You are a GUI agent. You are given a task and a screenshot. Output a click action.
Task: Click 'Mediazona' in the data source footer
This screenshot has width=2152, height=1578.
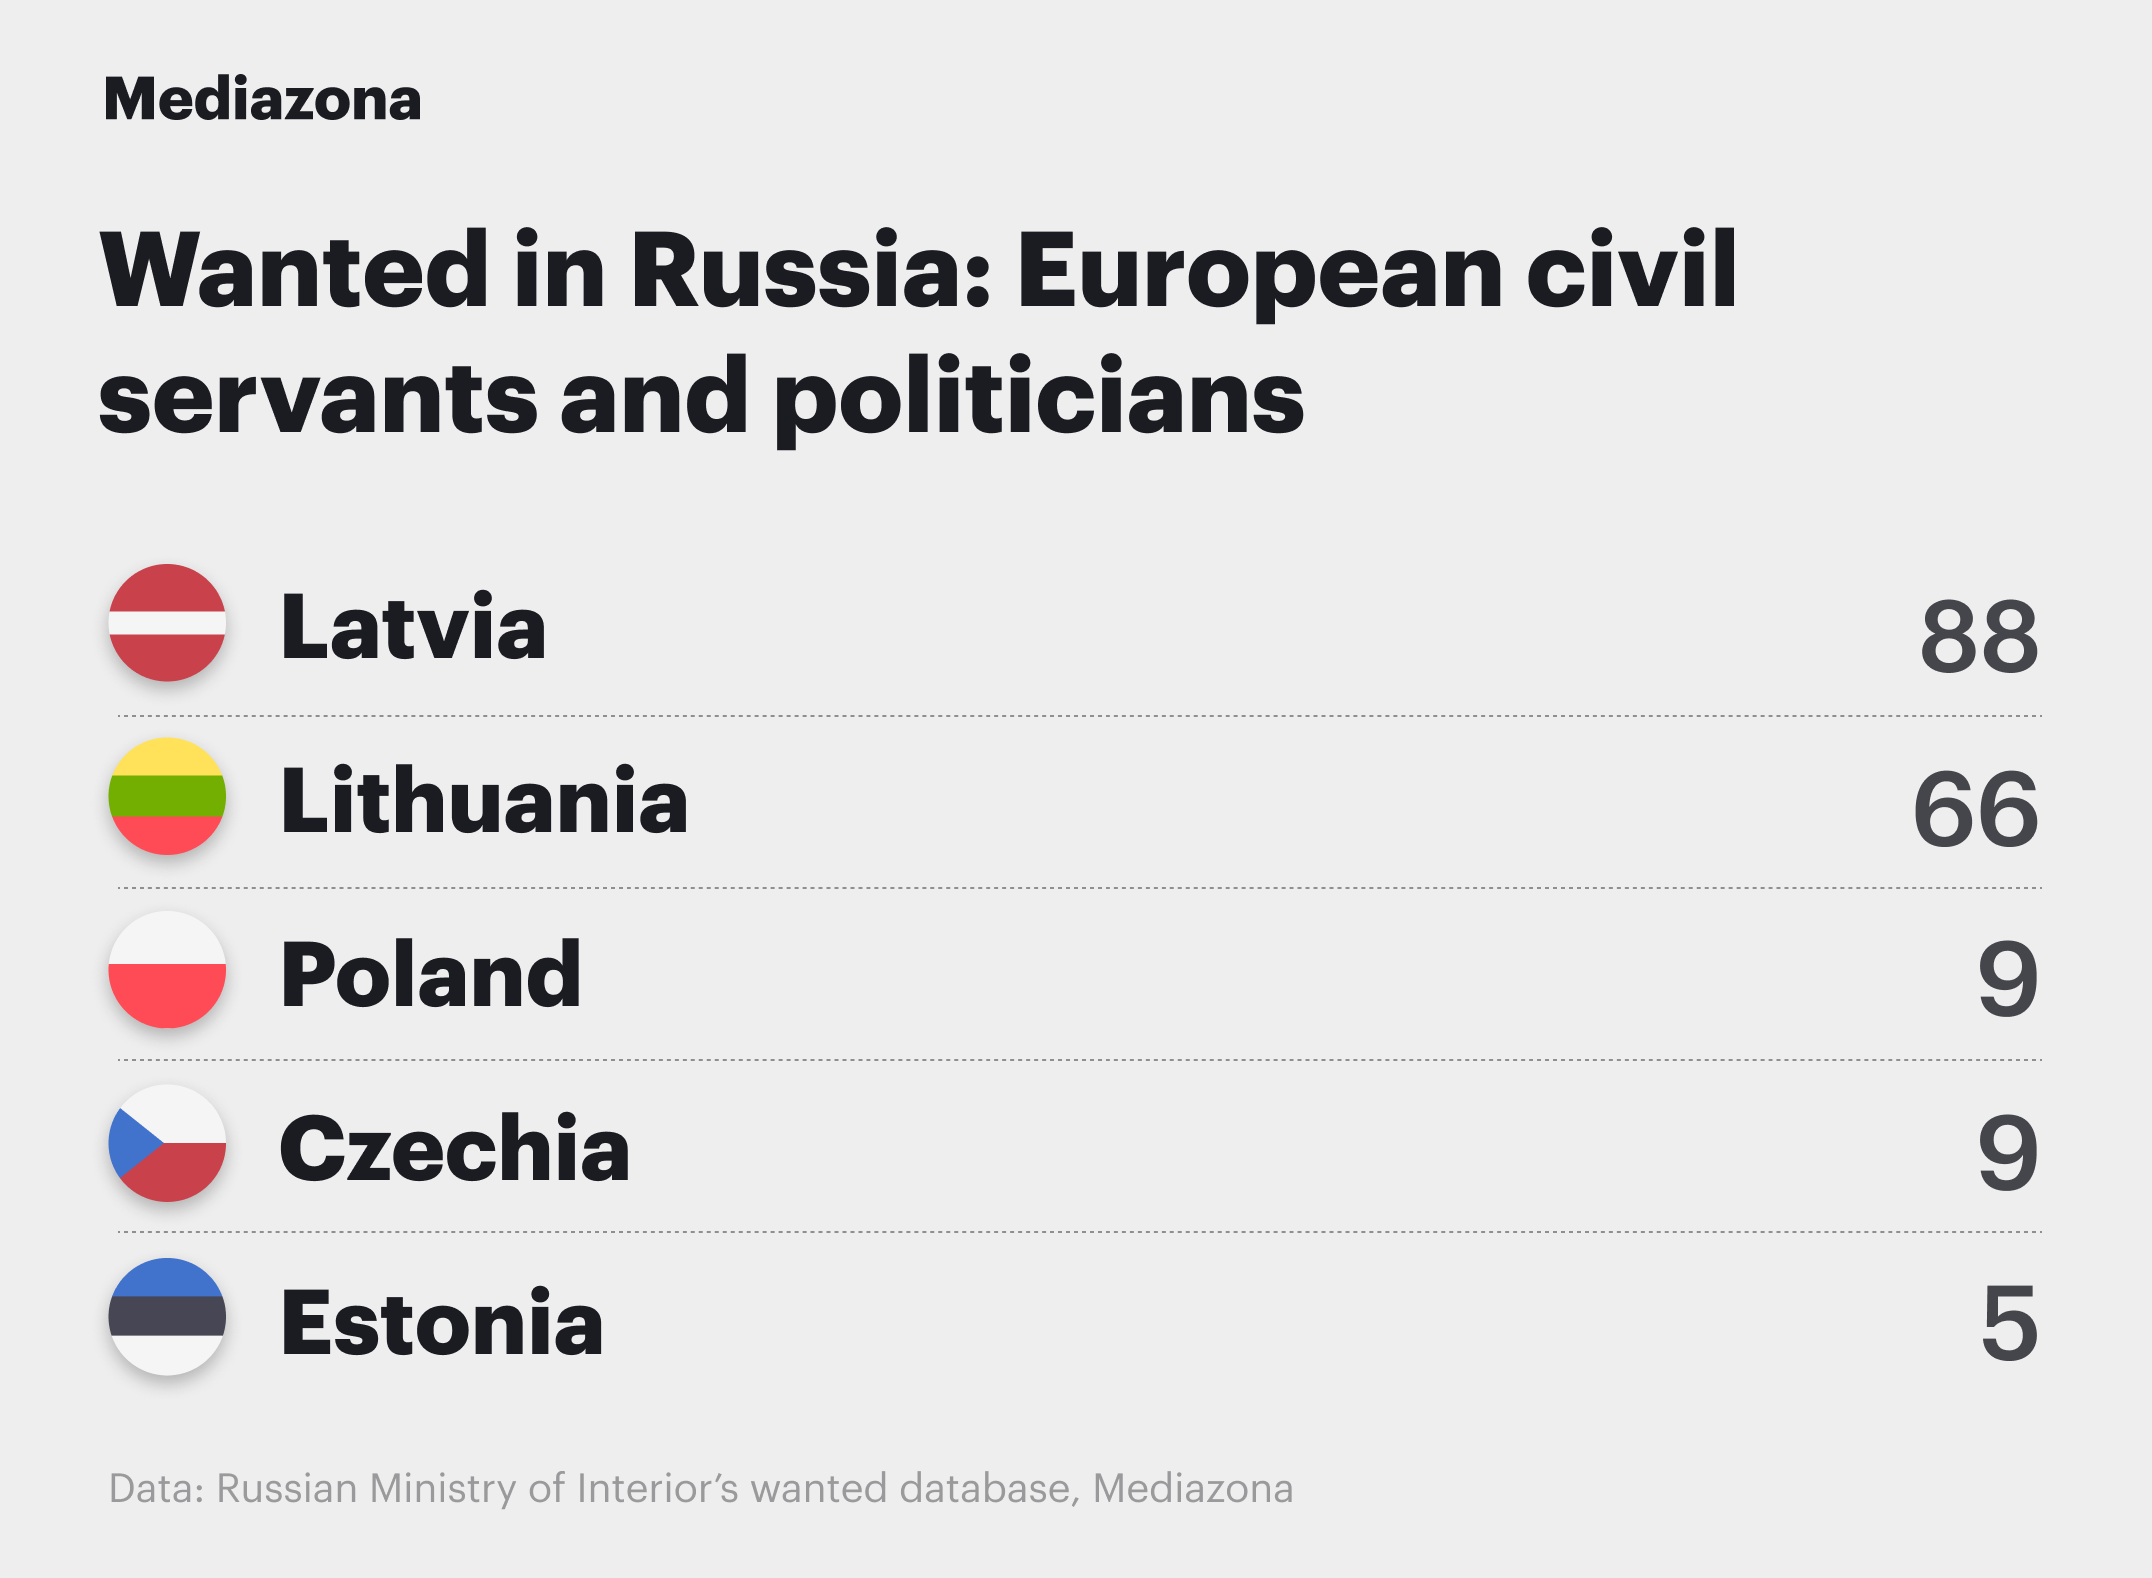click(x=1193, y=1488)
